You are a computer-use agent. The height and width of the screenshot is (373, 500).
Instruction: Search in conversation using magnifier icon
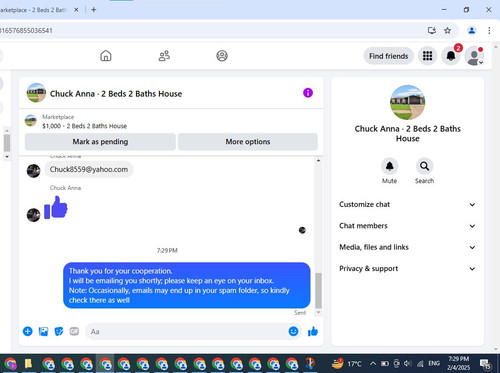point(424,166)
